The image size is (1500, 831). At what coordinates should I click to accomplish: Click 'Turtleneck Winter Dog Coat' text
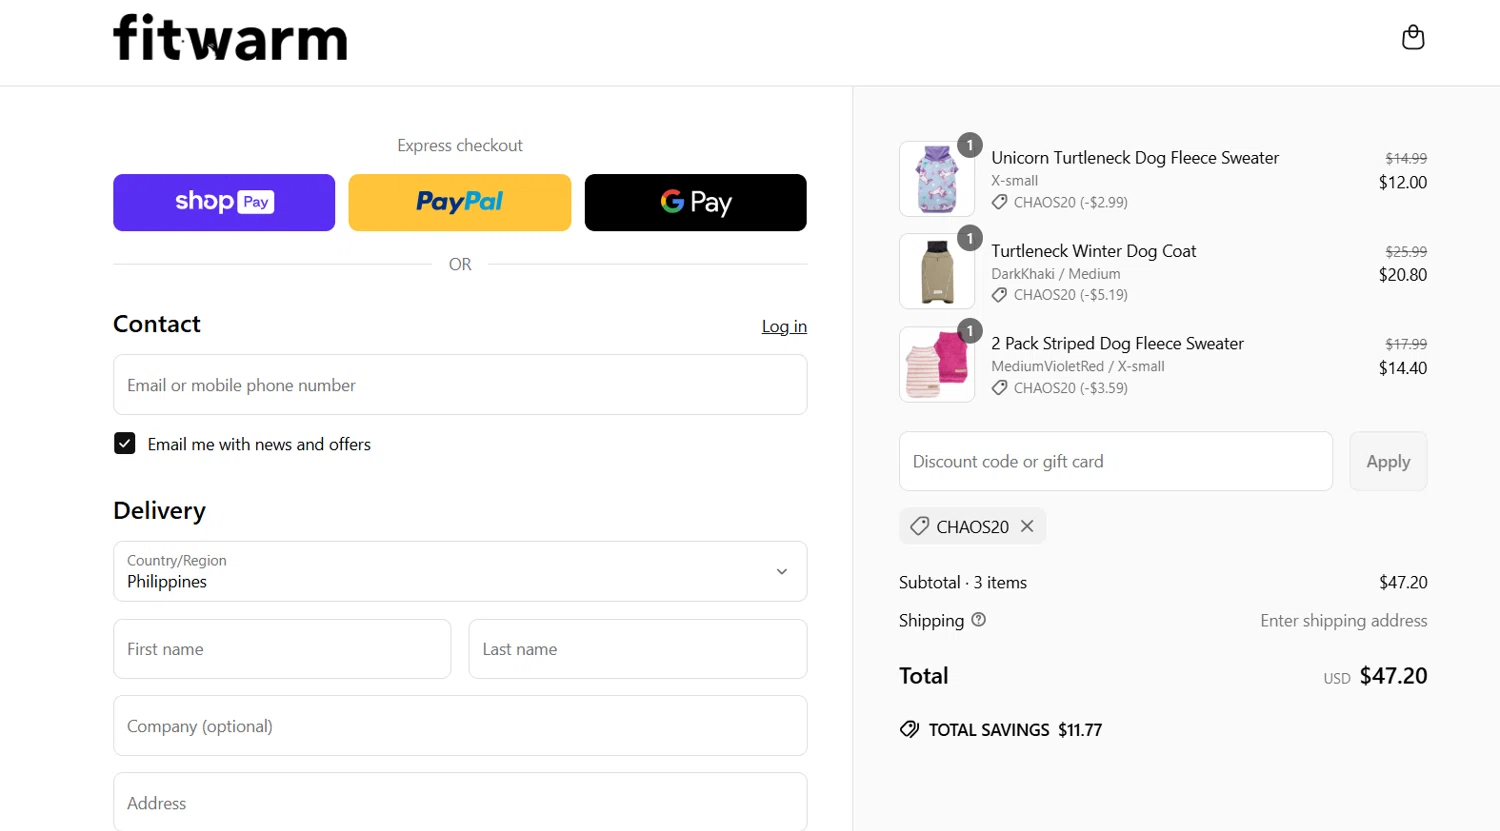pos(1094,251)
